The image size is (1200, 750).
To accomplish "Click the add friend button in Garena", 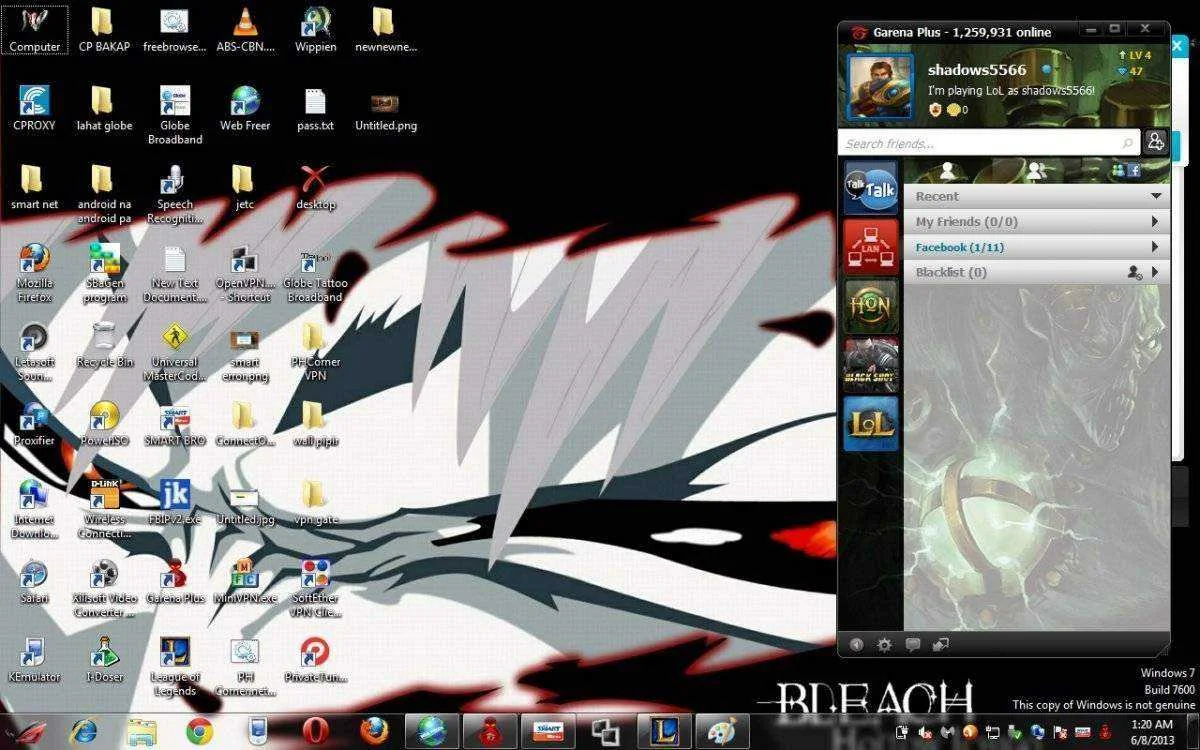I will [1156, 142].
